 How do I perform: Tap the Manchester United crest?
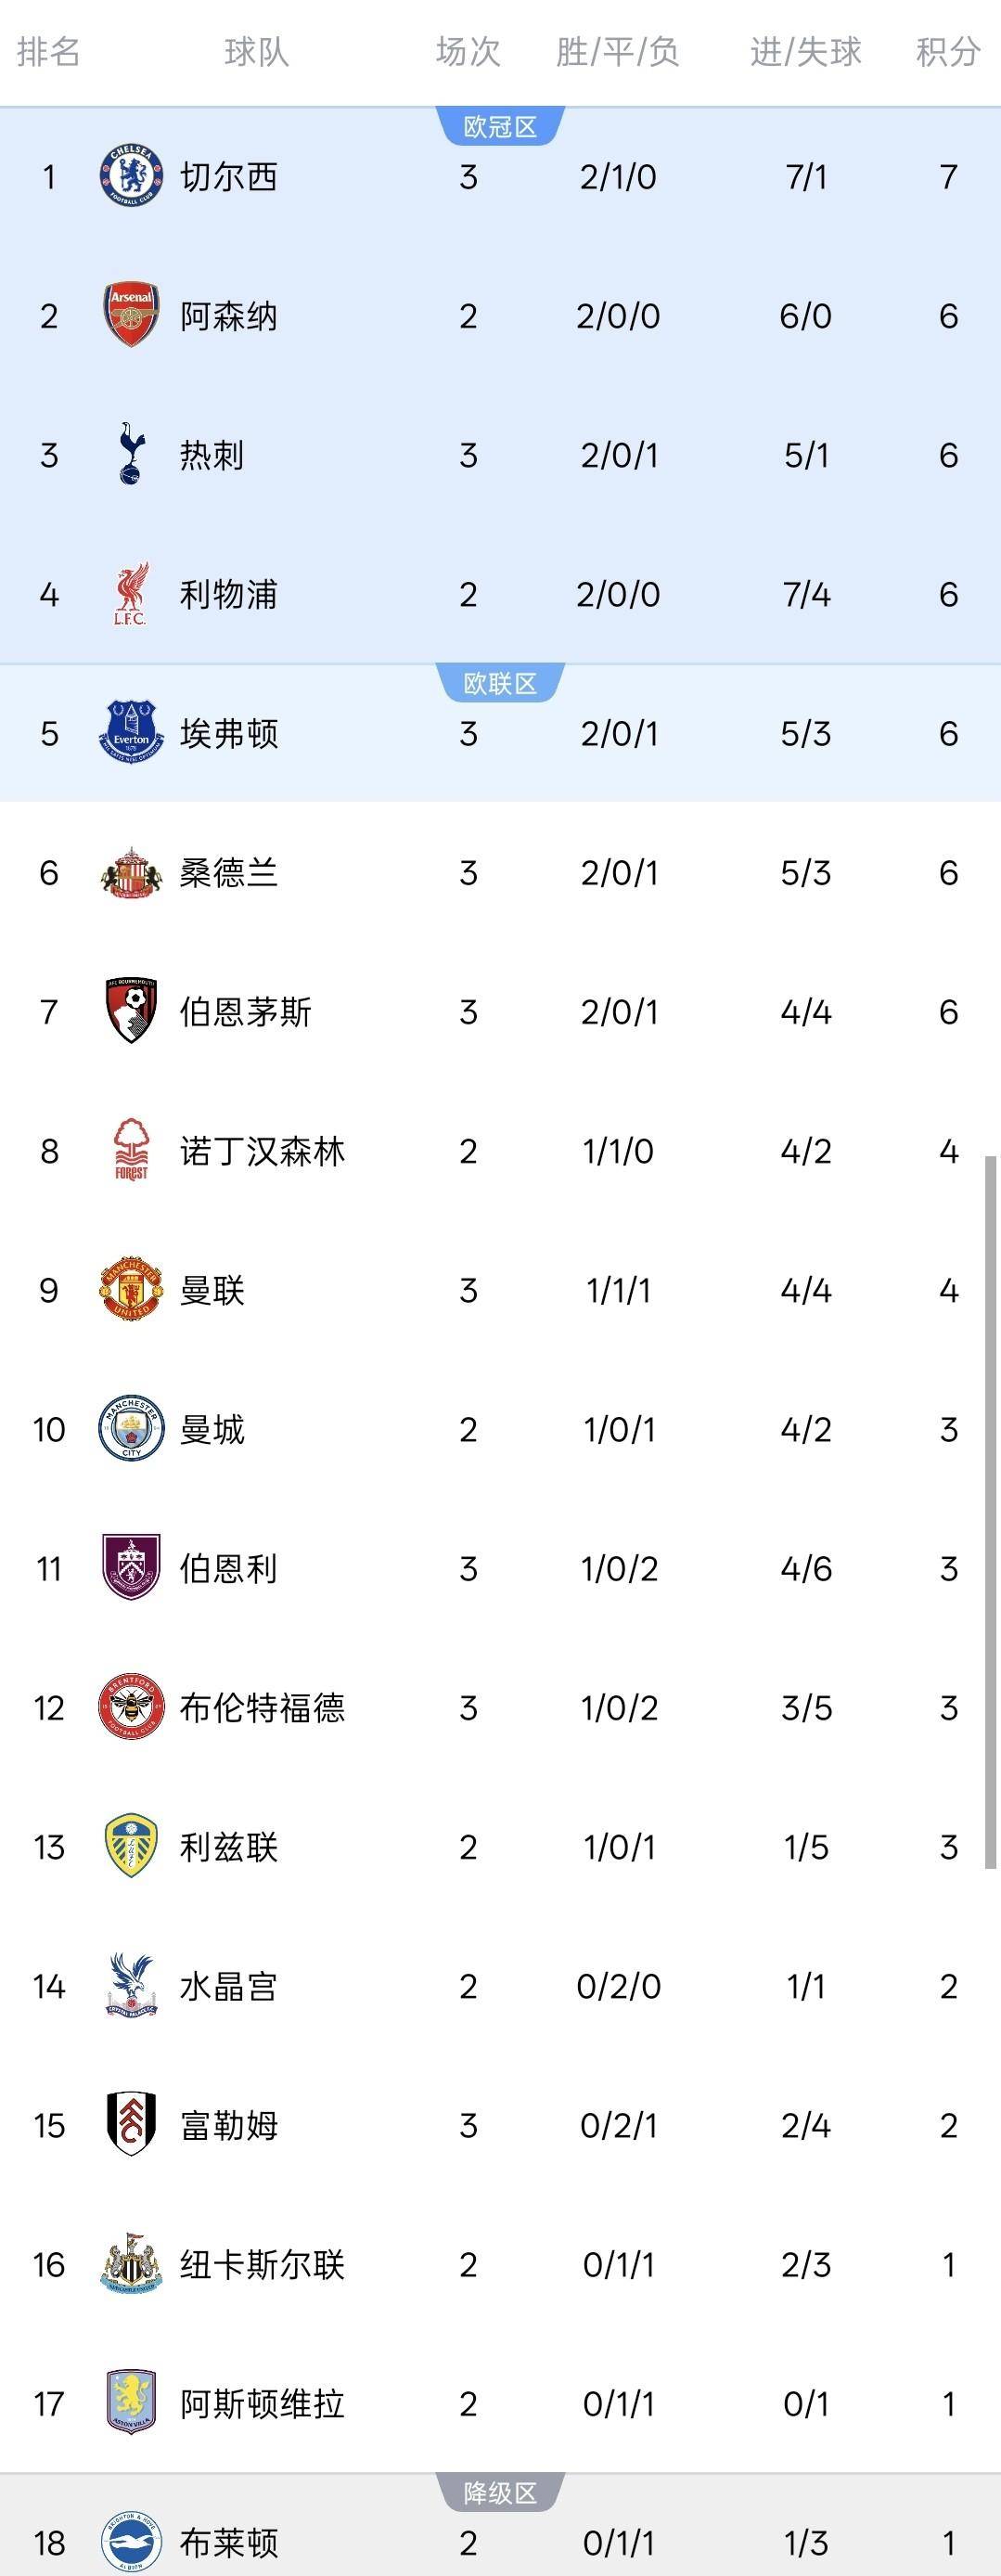[131, 1290]
